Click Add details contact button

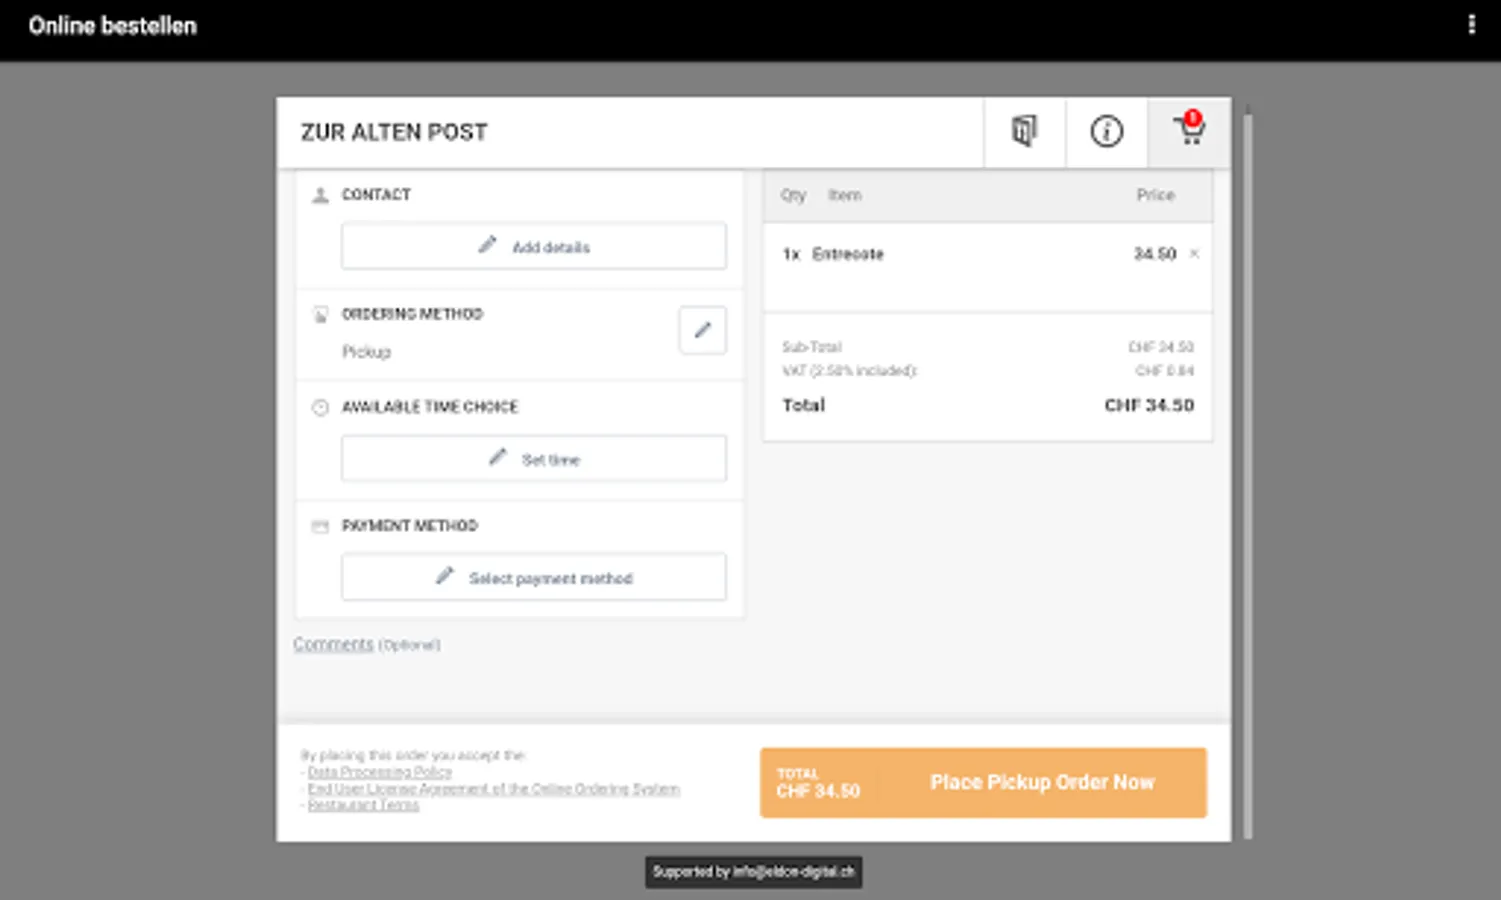point(533,246)
